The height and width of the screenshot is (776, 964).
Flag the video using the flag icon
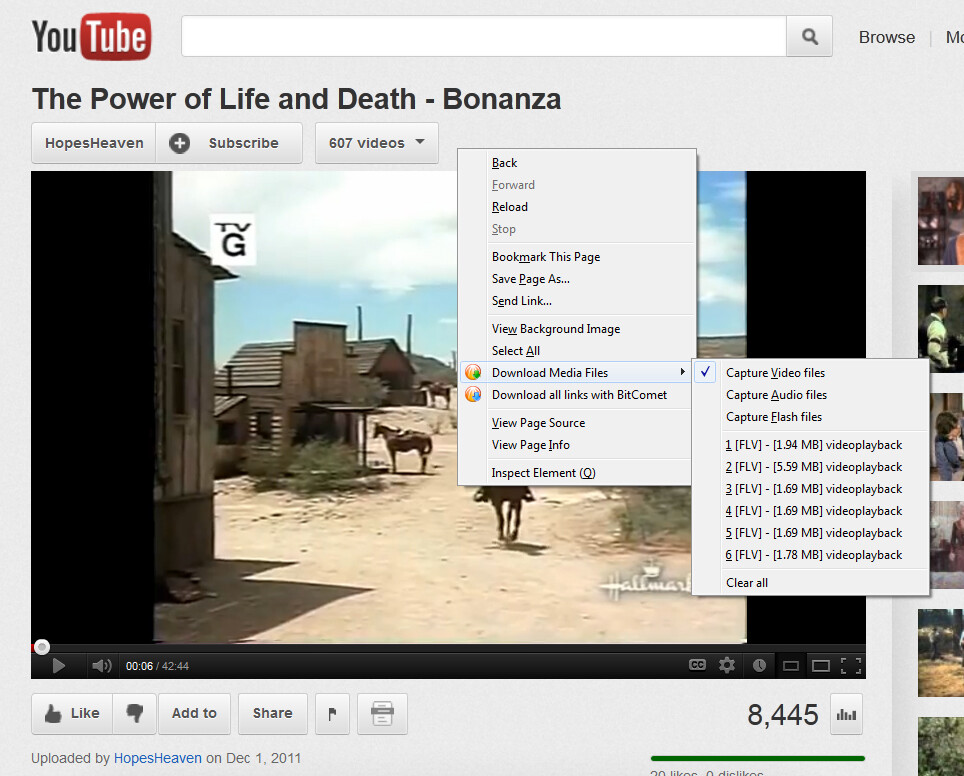coord(332,713)
